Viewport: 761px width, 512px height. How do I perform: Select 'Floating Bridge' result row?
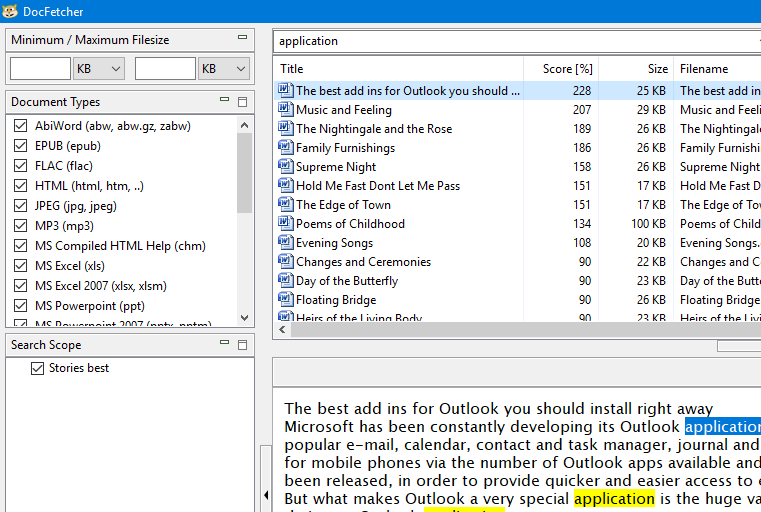click(x=517, y=300)
